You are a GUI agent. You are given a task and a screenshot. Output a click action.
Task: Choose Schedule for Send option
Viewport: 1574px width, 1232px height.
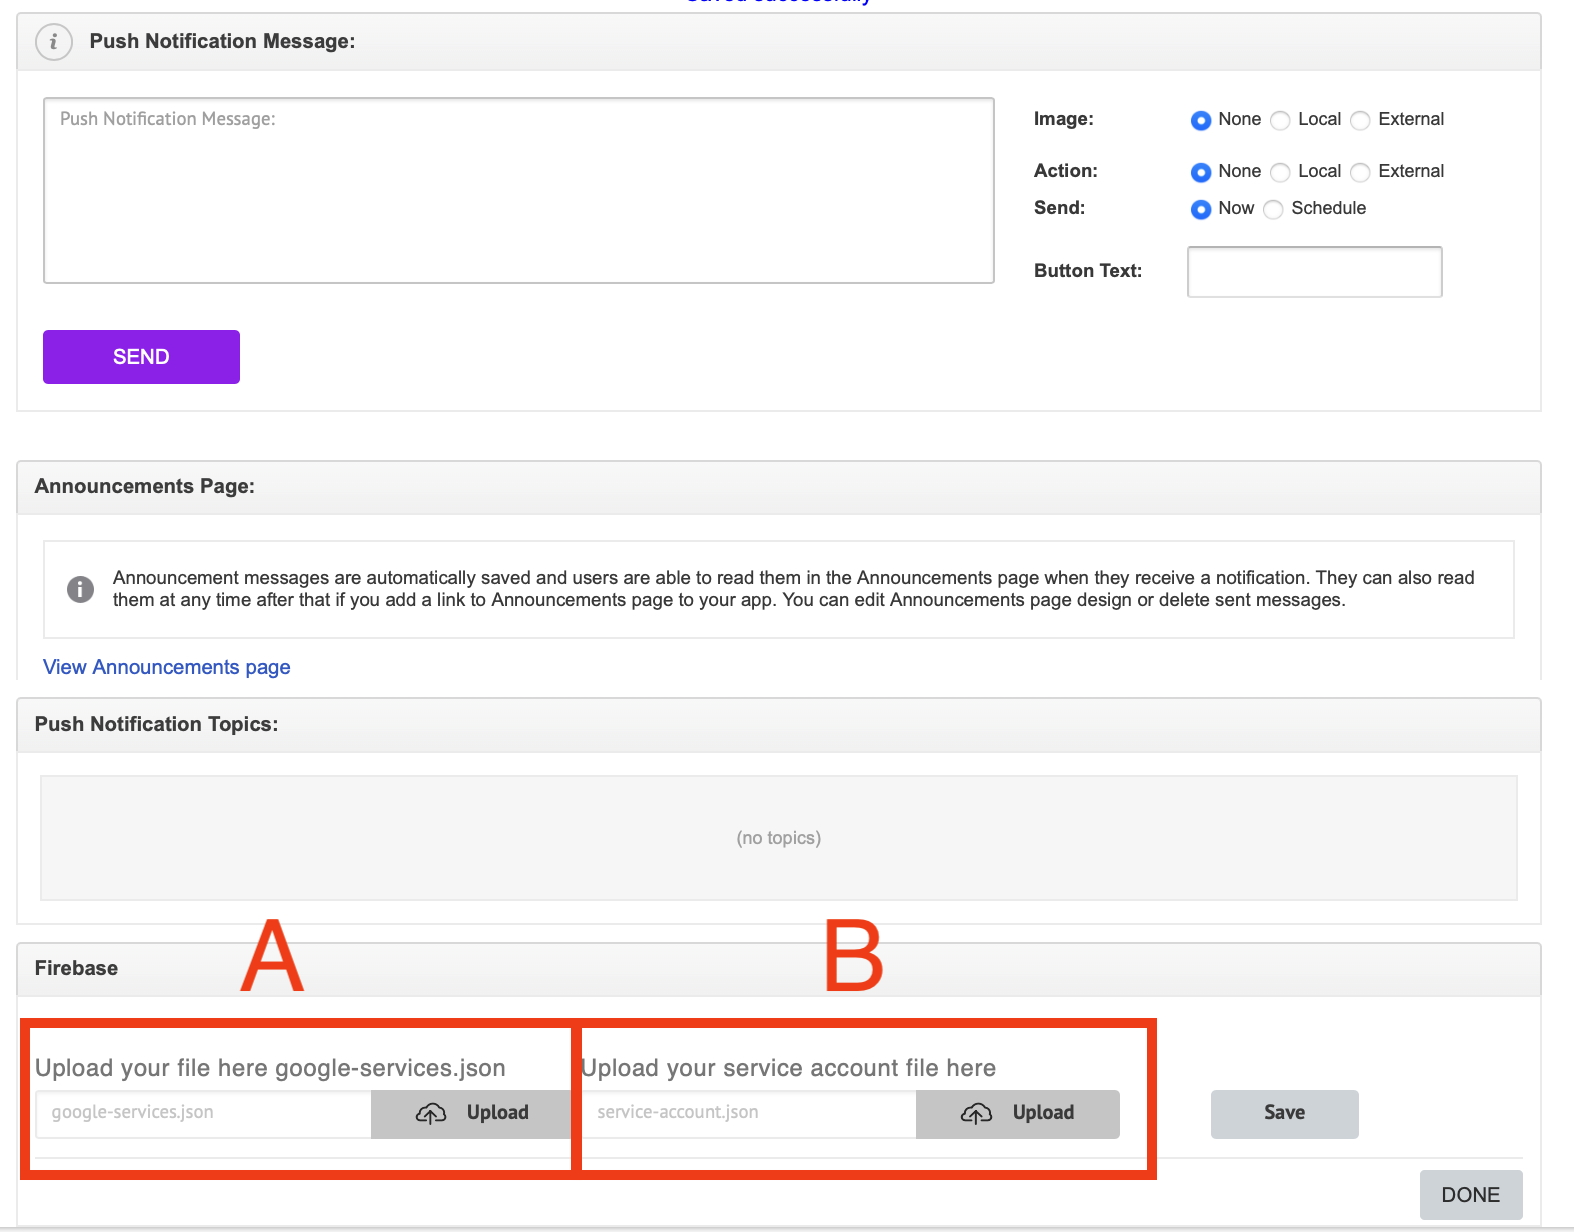point(1273,210)
